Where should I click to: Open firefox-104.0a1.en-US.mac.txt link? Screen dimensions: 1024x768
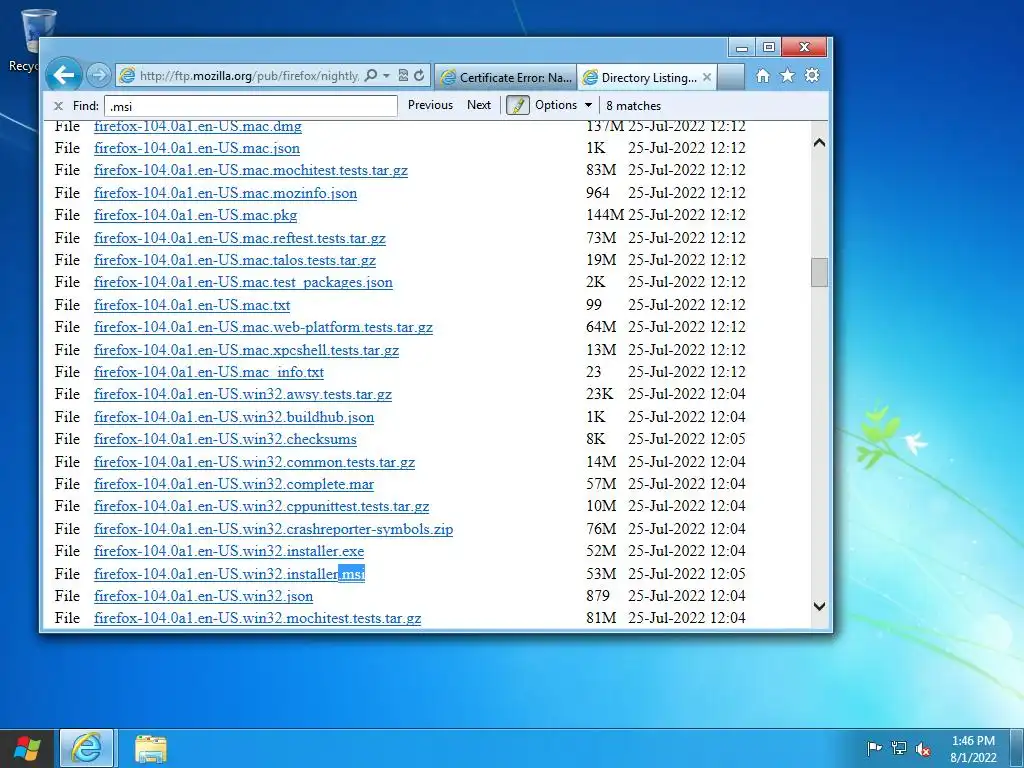[x=192, y=306]
